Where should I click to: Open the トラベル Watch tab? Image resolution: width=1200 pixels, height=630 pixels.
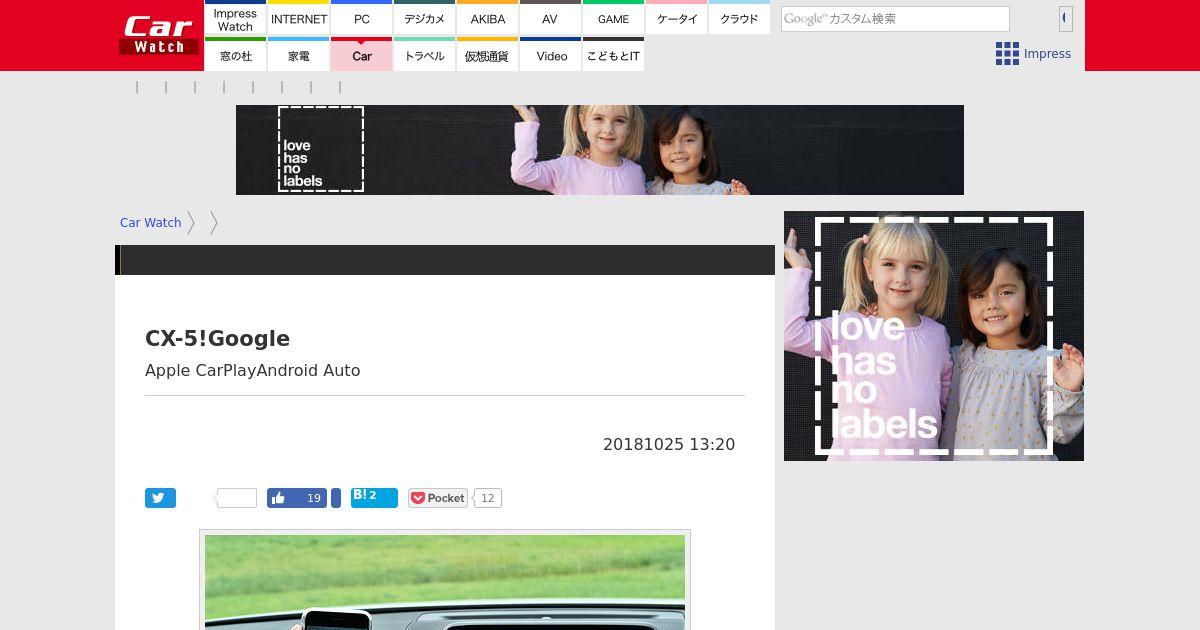424,55
